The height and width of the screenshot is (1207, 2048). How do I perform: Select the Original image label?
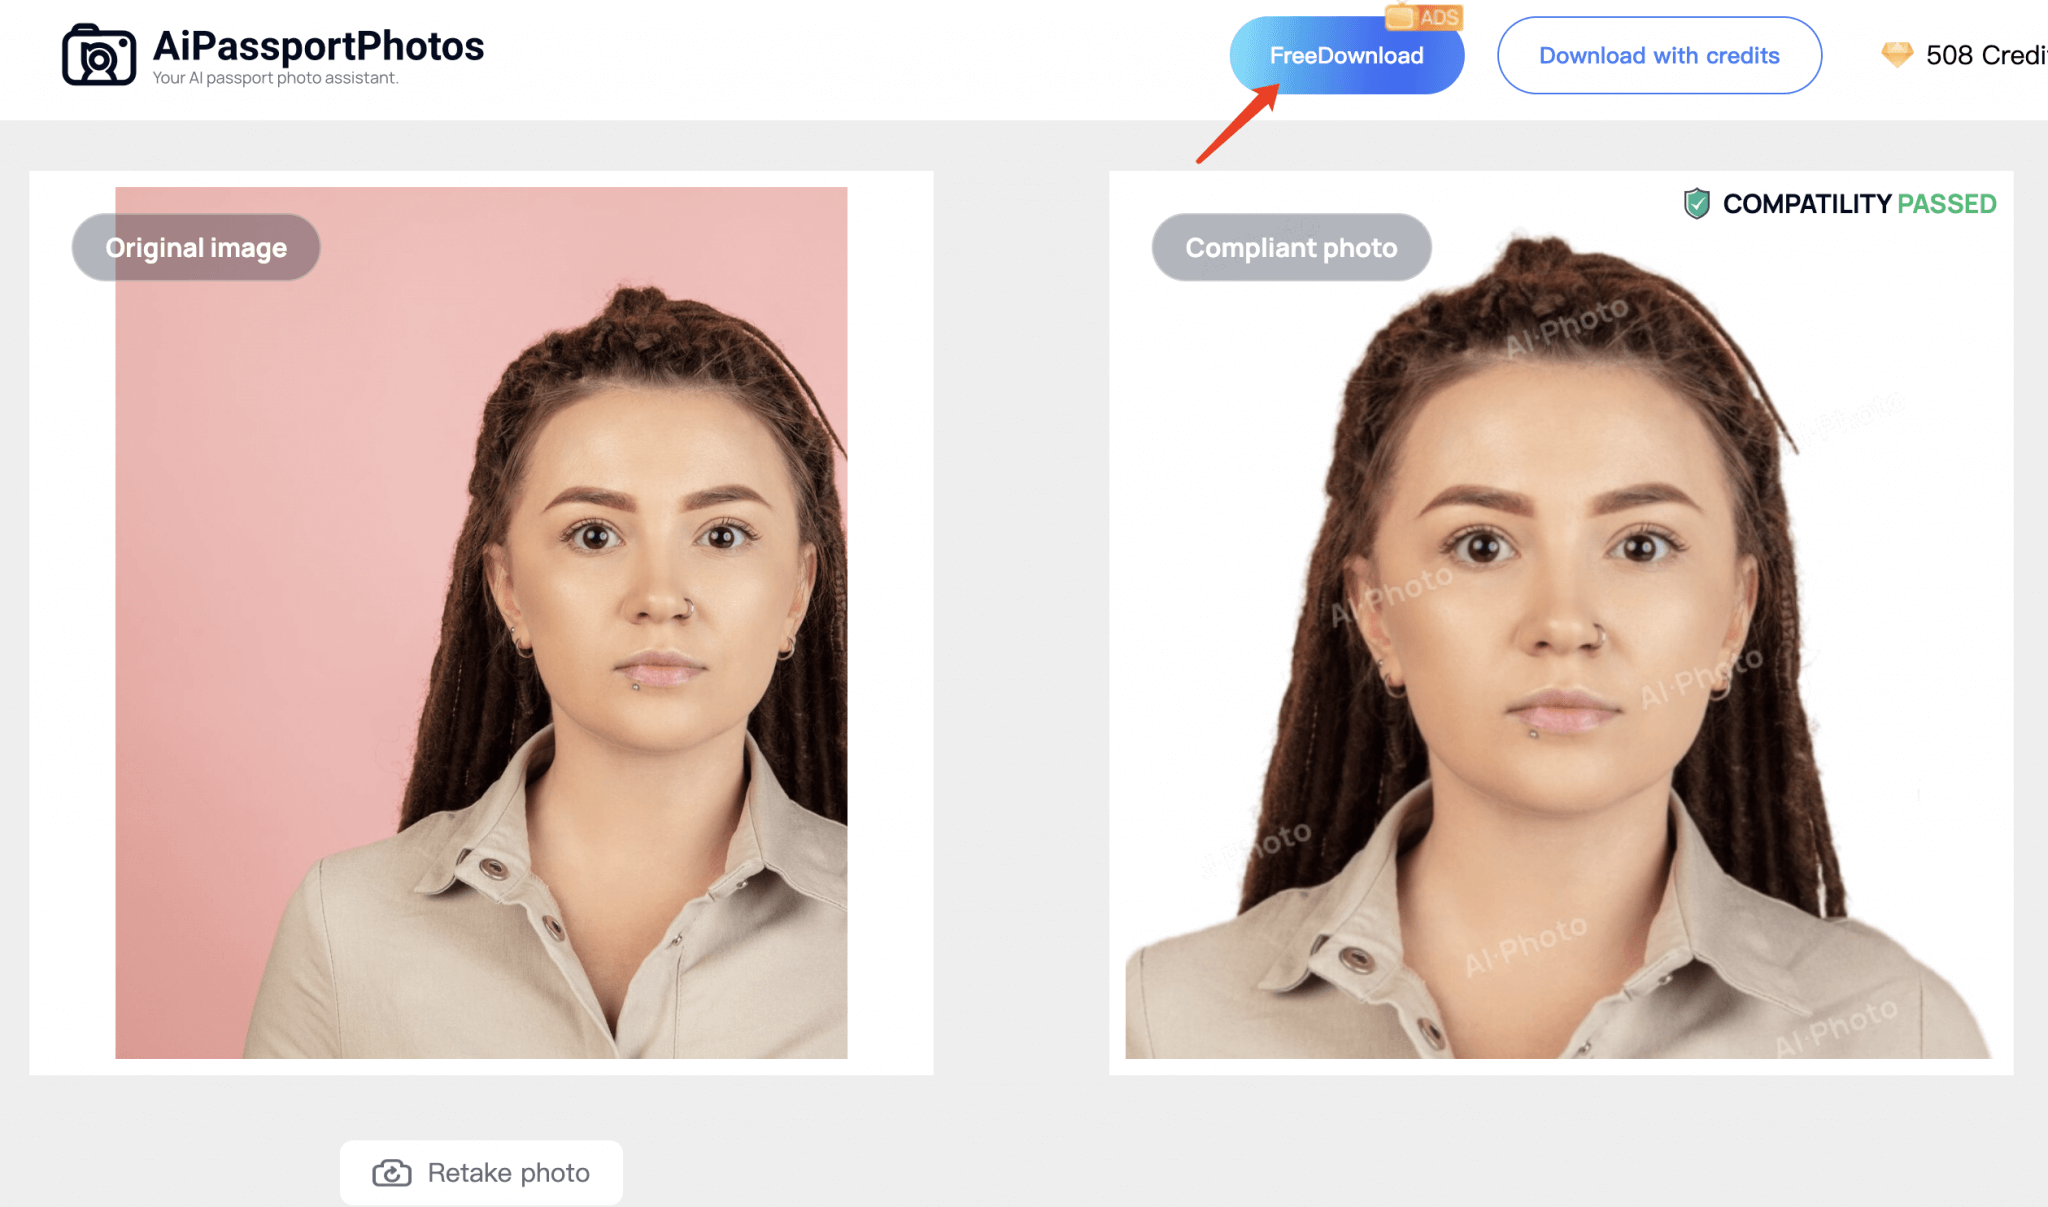tap(196, 248)
